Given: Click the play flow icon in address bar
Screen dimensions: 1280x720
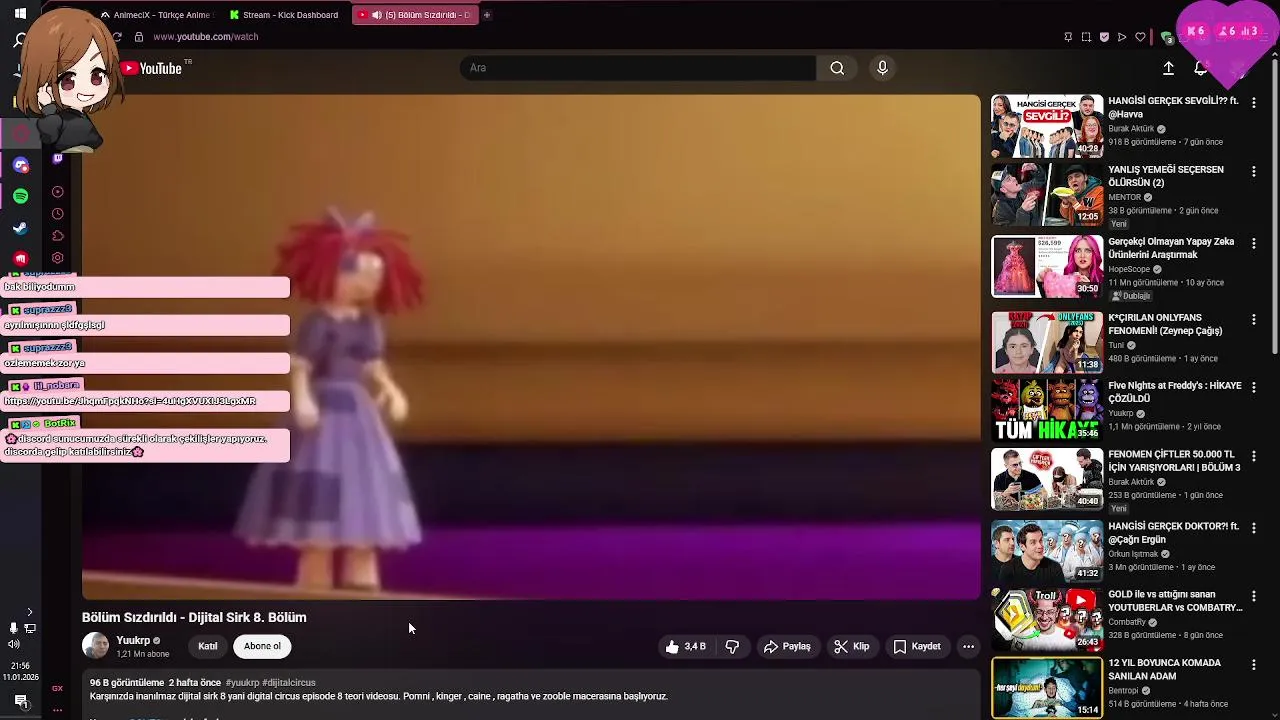Looking at the screenshot, I should click(1122, 37).
